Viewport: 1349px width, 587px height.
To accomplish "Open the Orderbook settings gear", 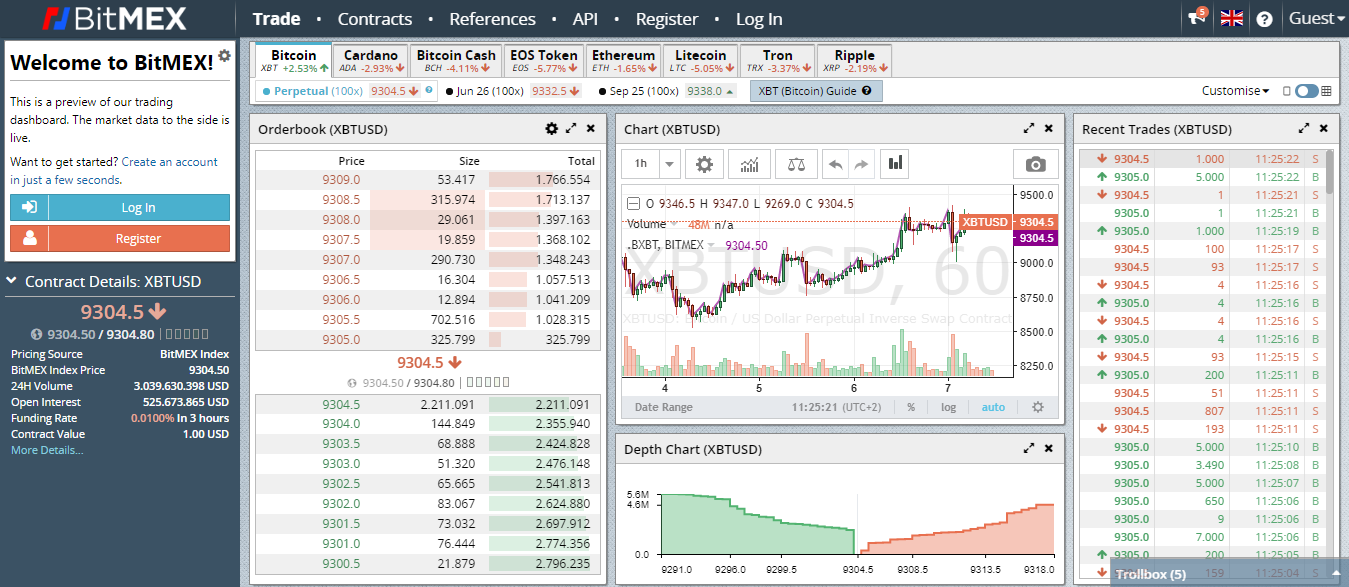I will 551,129.
